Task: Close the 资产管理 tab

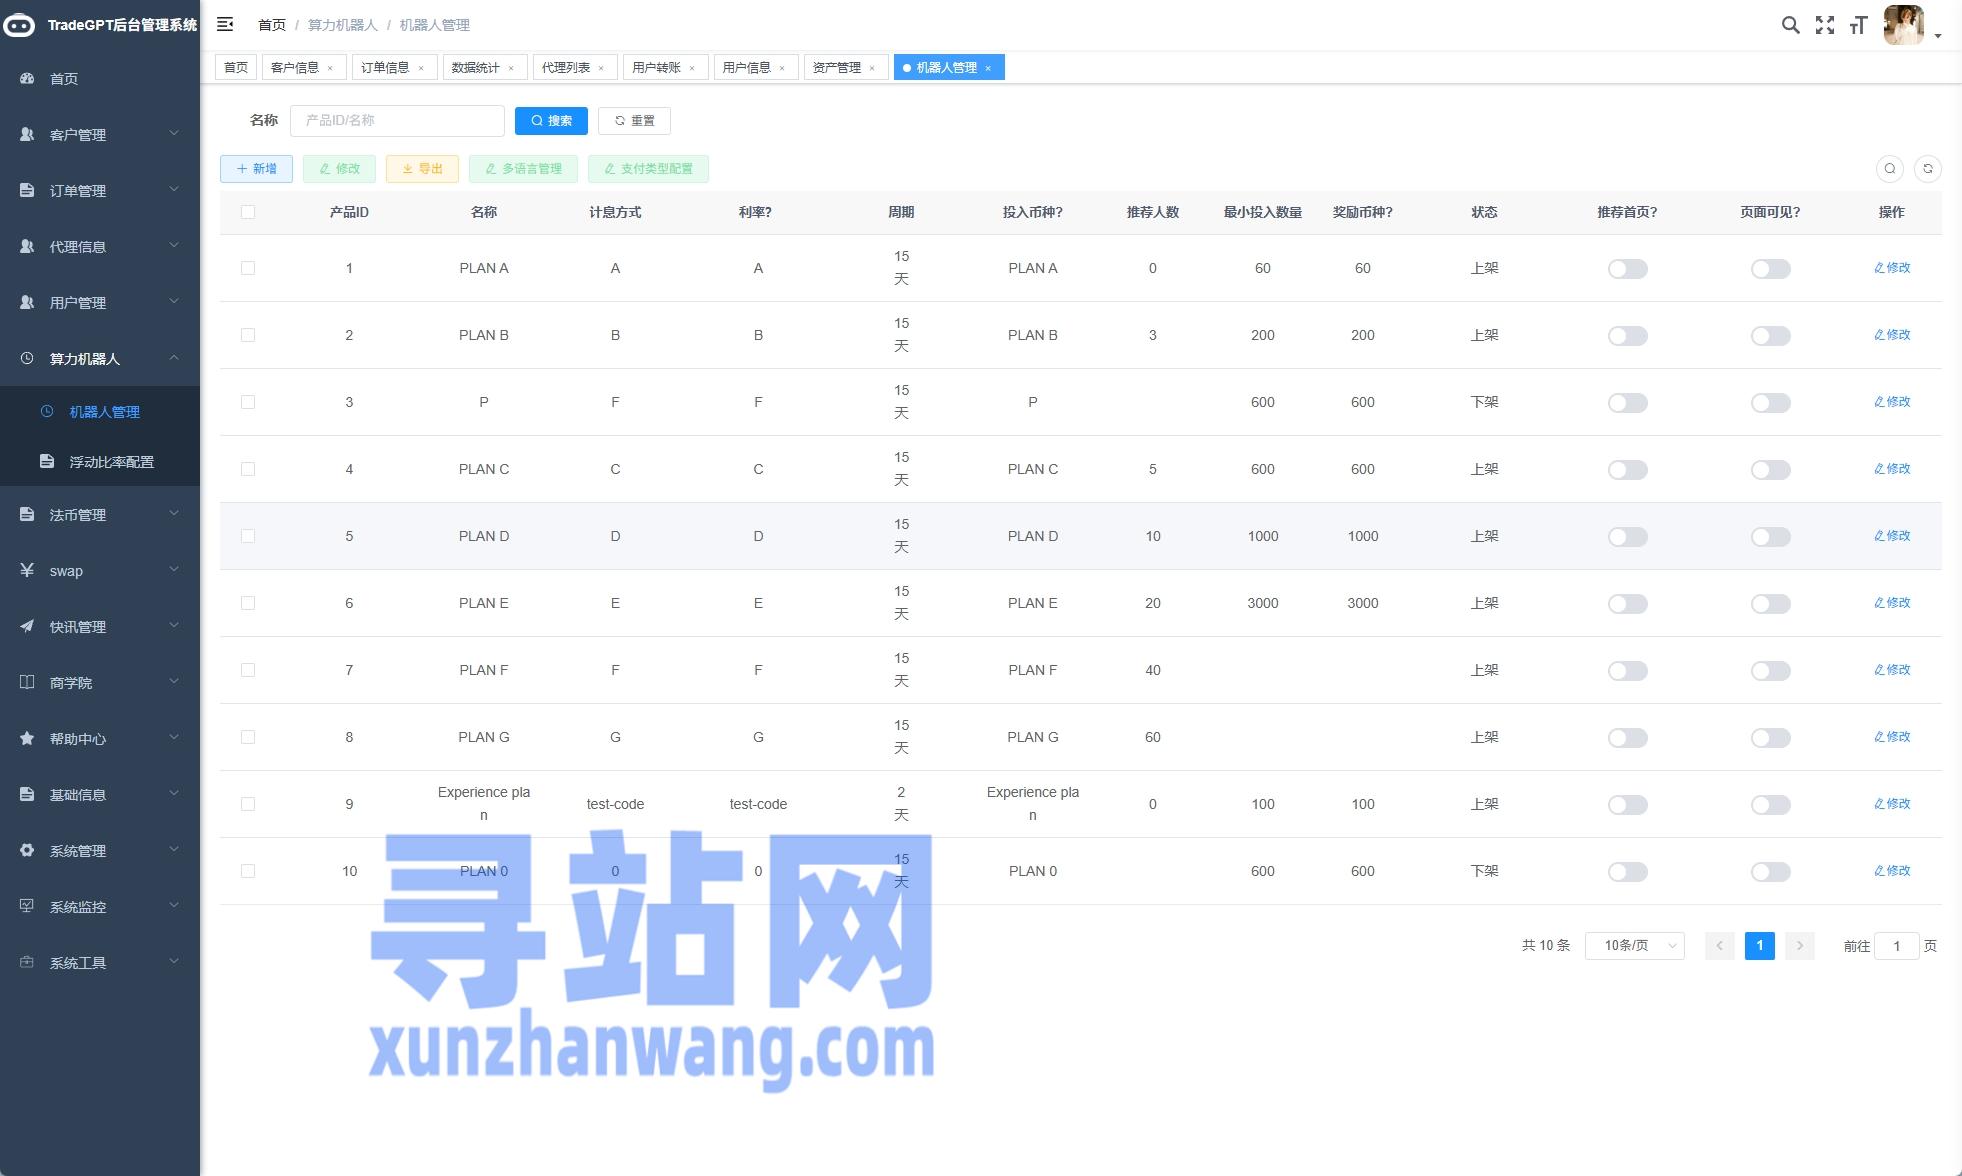Action: pyautogui.click(x=871, y=68)
